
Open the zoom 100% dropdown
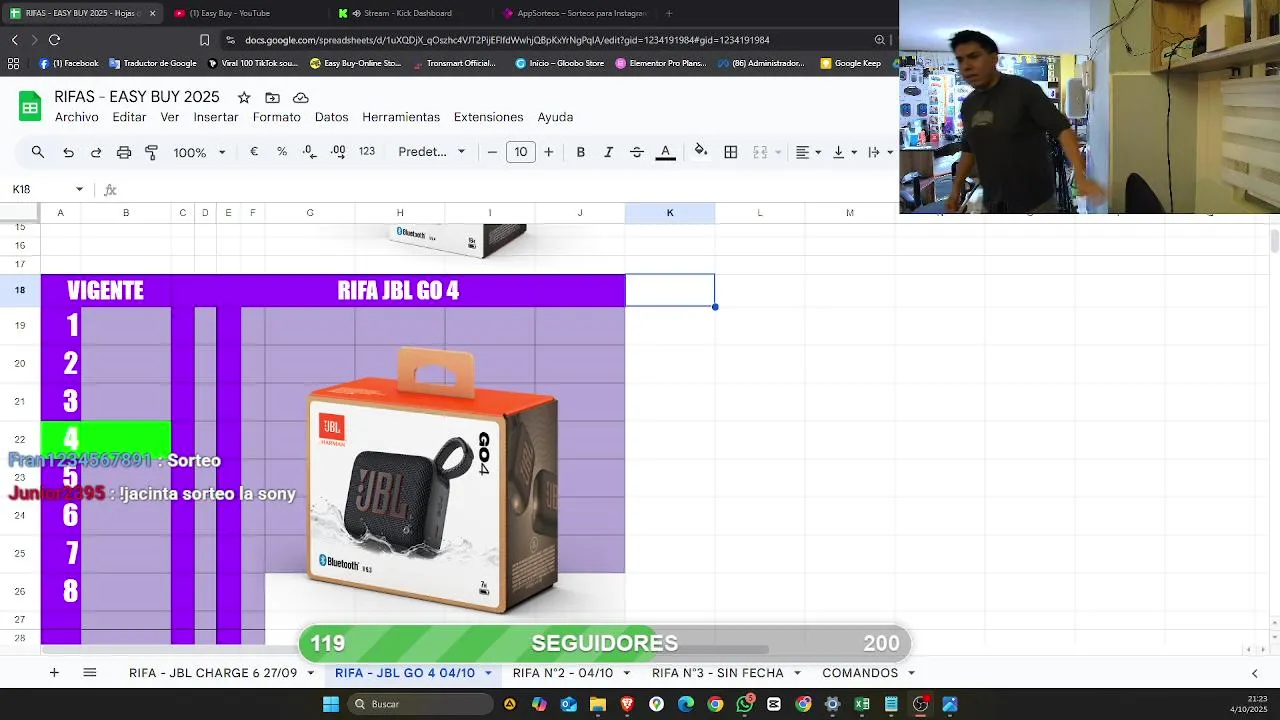coord(199,152)
